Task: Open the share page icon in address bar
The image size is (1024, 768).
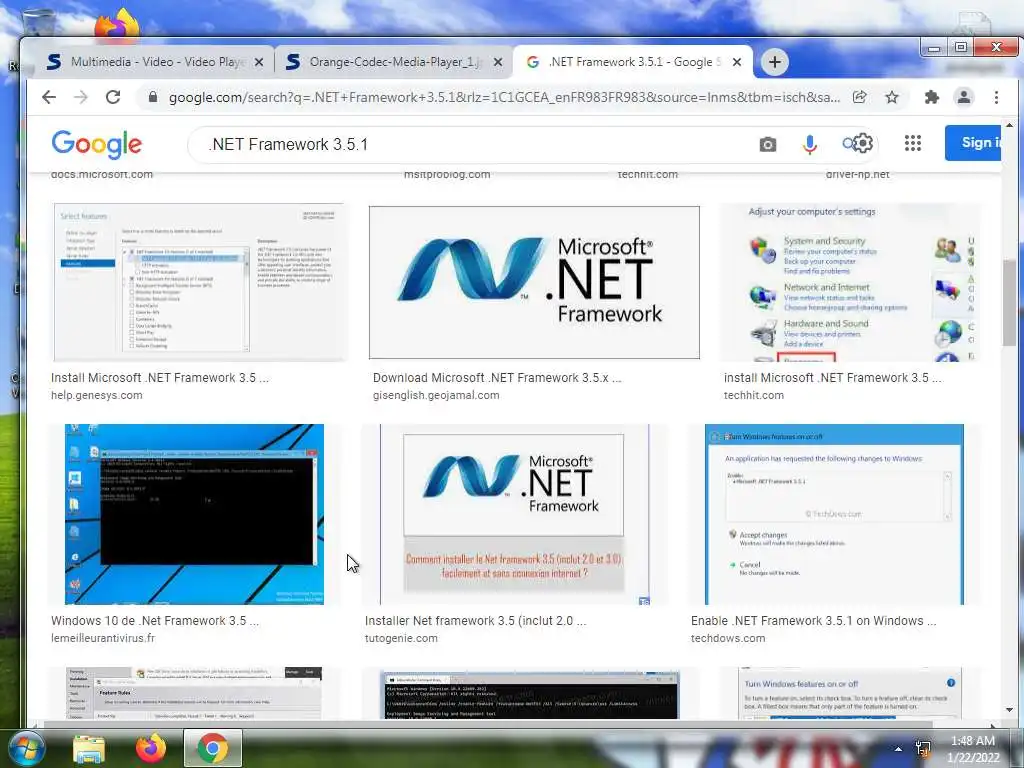Action: [859, 97]
